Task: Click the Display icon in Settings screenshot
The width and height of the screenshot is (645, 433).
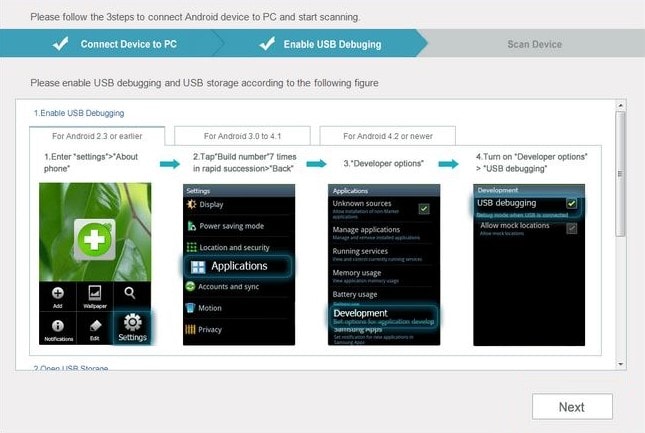Action: coord(191,204)
